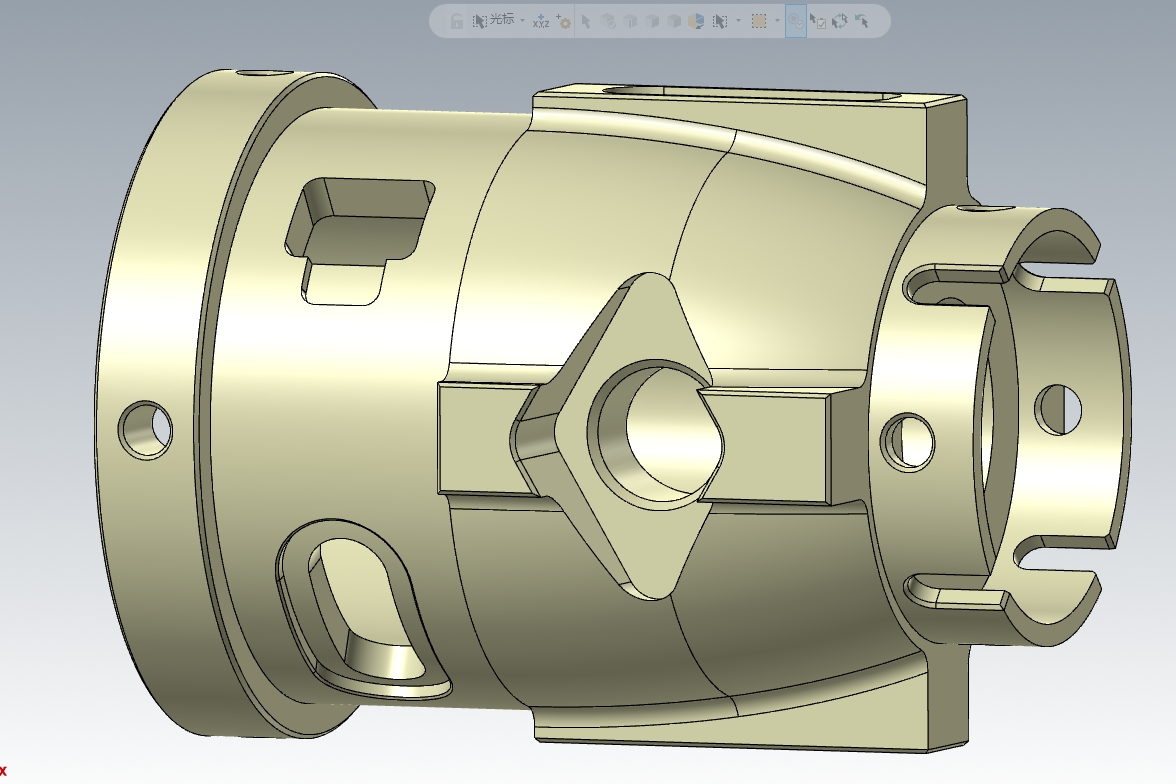The width and height of the screenshot is (1176, 784).
Task: Click the undo selection arrow icon
Action: [x=862, y=21]
